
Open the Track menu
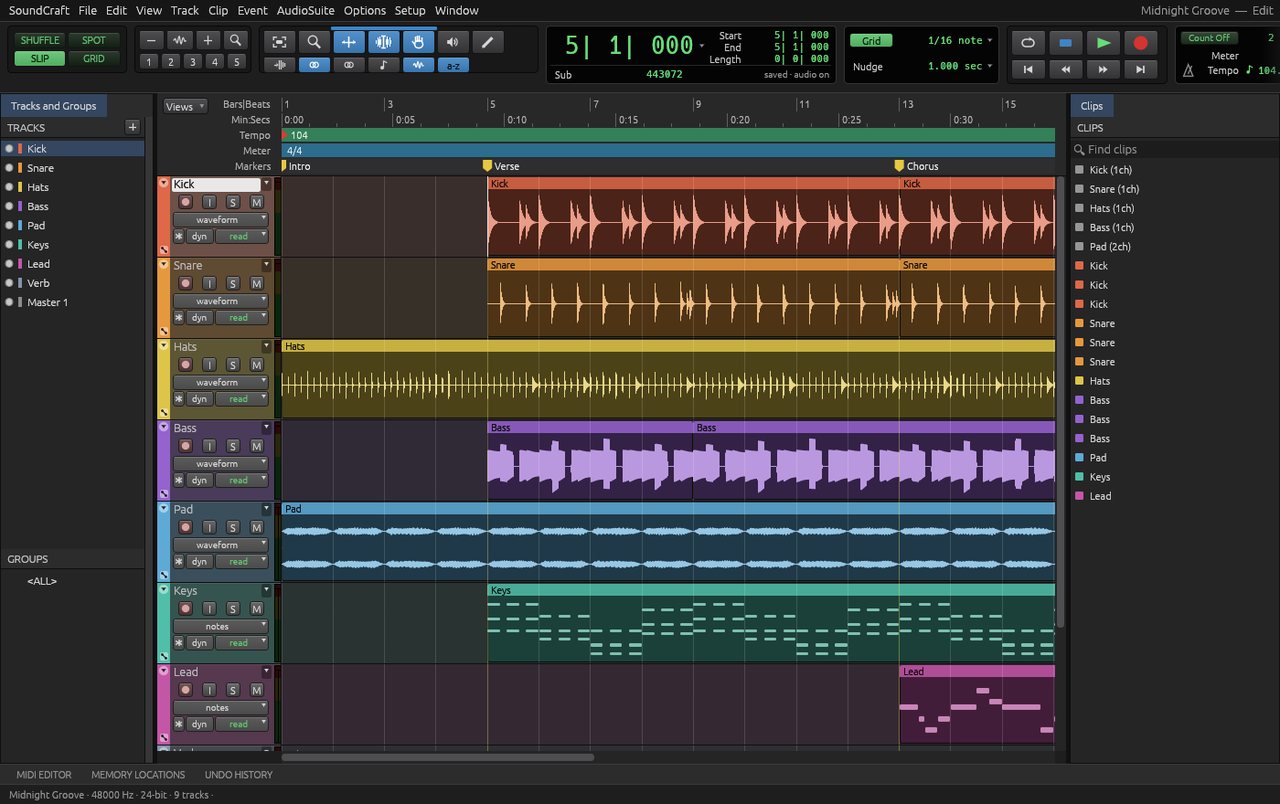tap(185, 10)
